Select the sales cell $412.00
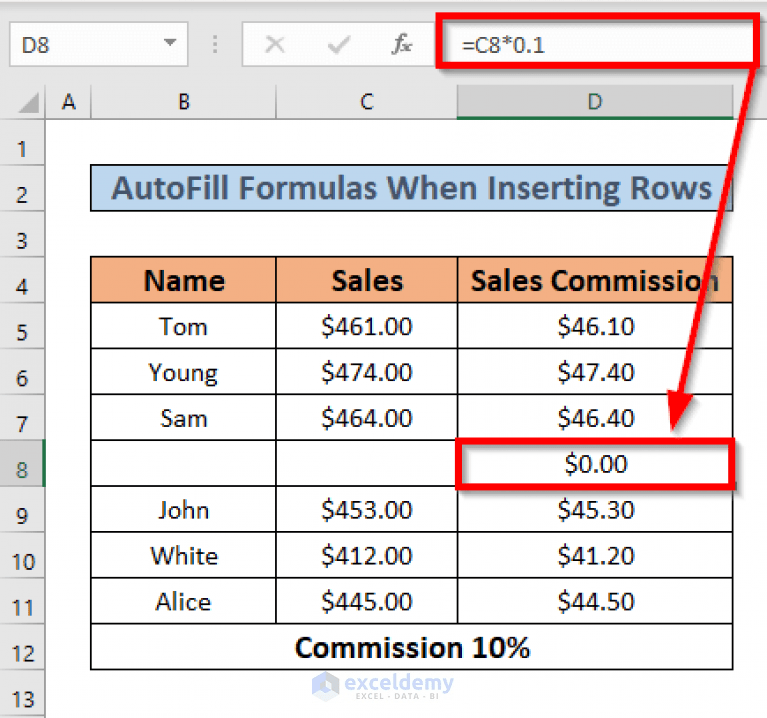The height and width of the screenshot is (718, 767). (x=367, y=555)
